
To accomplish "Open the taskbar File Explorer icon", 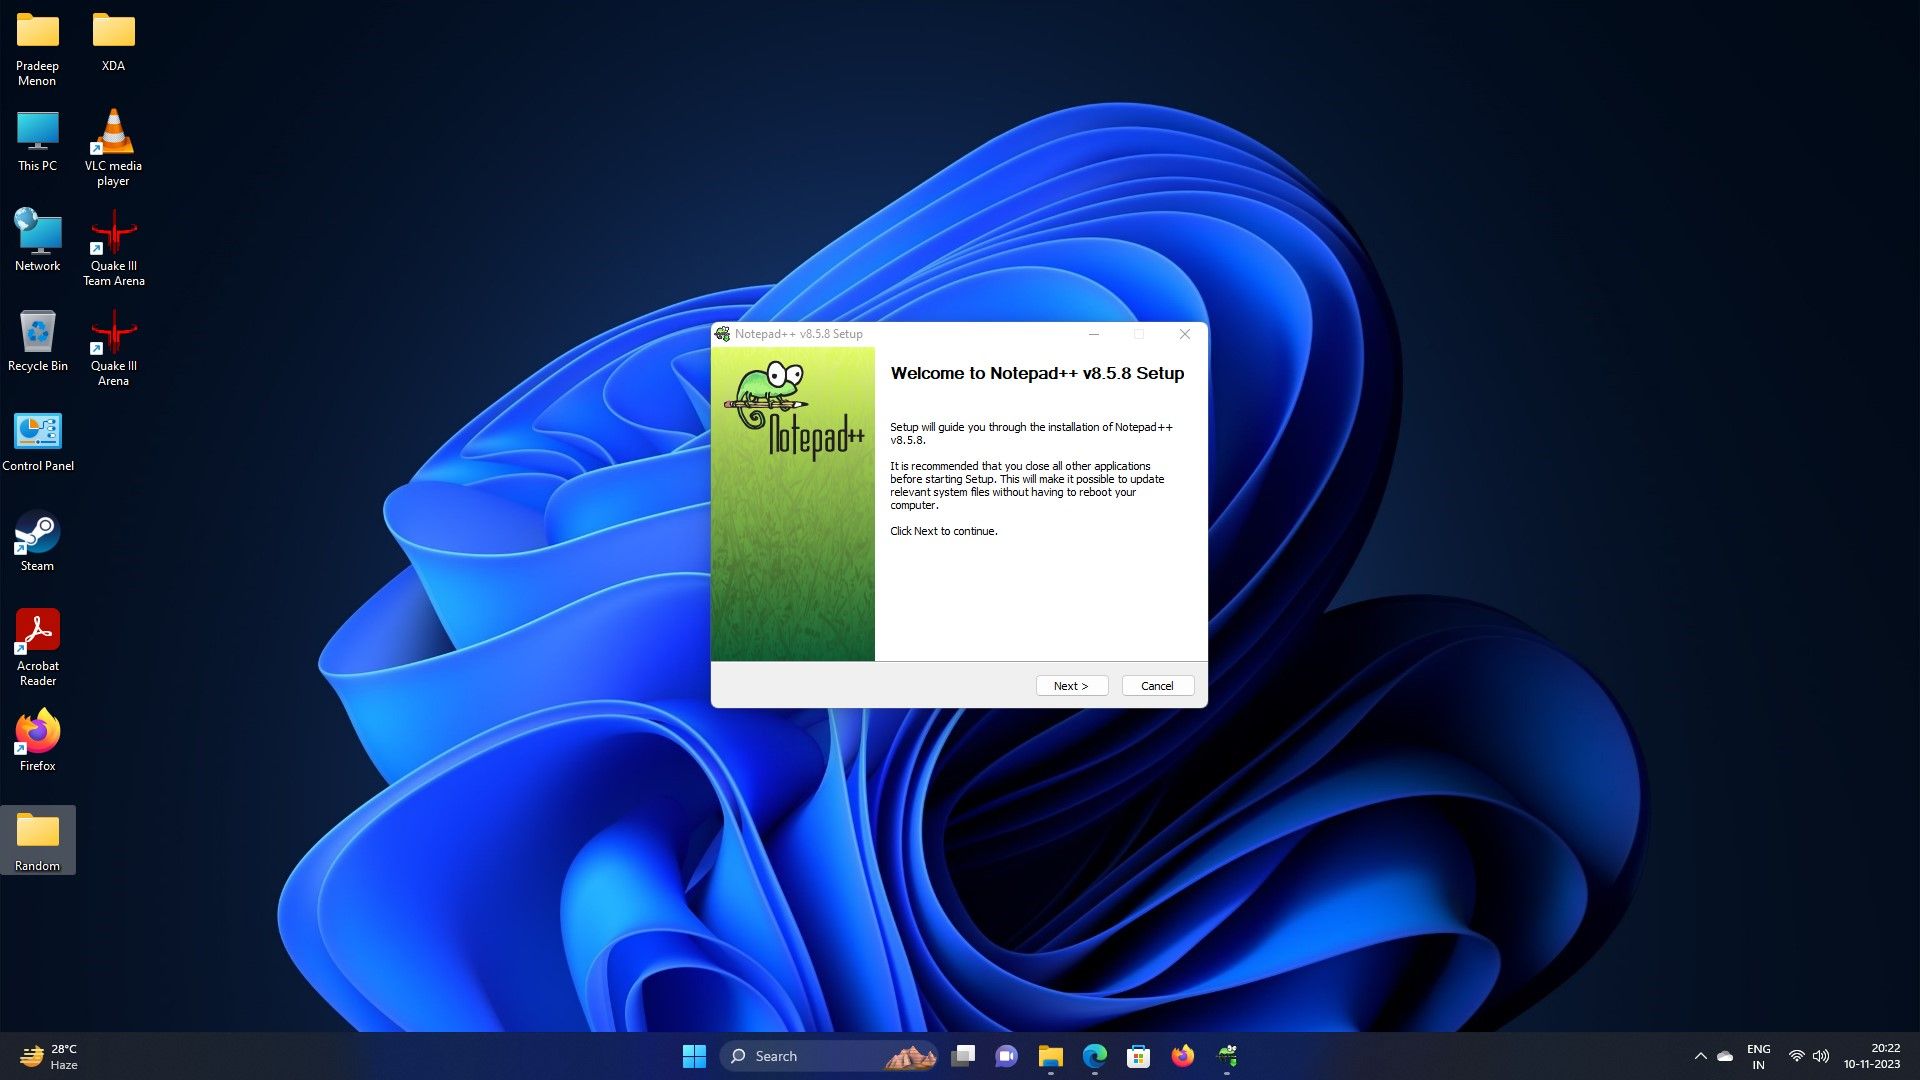I will [1052, 1055].
